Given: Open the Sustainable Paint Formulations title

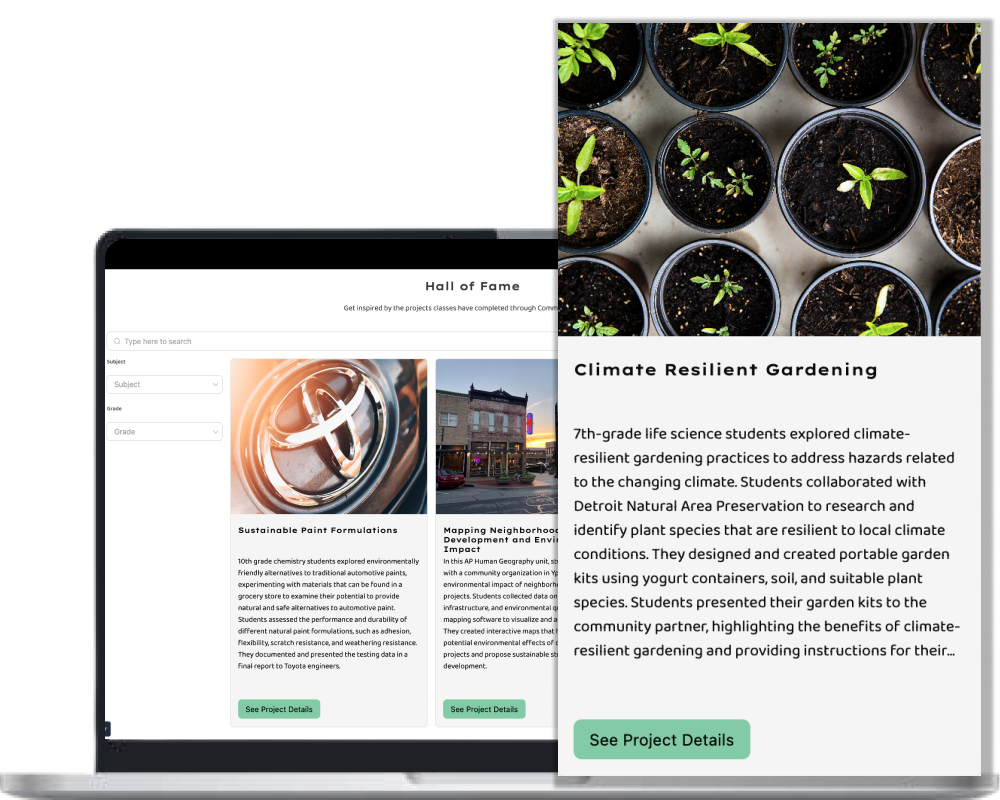Looking at the screenshot, I should (x=318, y=530).
